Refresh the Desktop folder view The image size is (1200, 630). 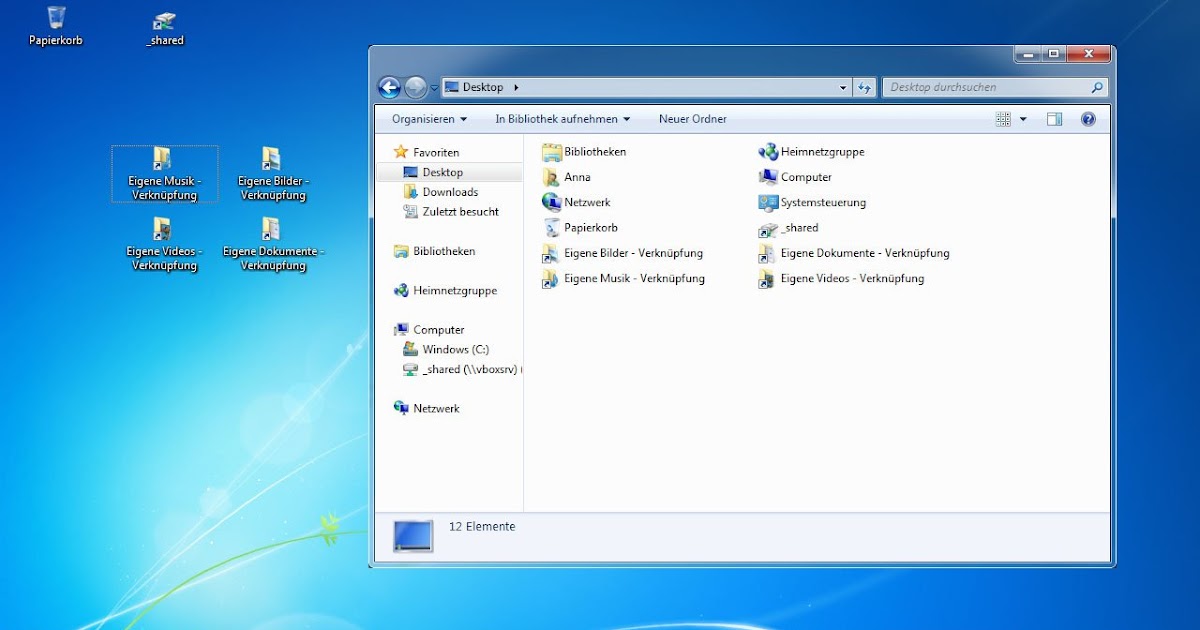click(864, 88)
